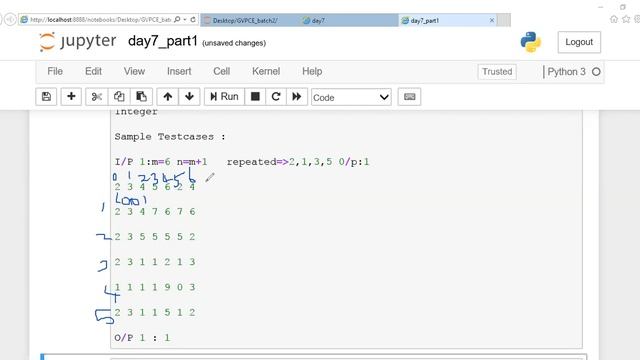
Task: Click the row '2 3 4 7 6 7 6'
Action: coord(155,212)
